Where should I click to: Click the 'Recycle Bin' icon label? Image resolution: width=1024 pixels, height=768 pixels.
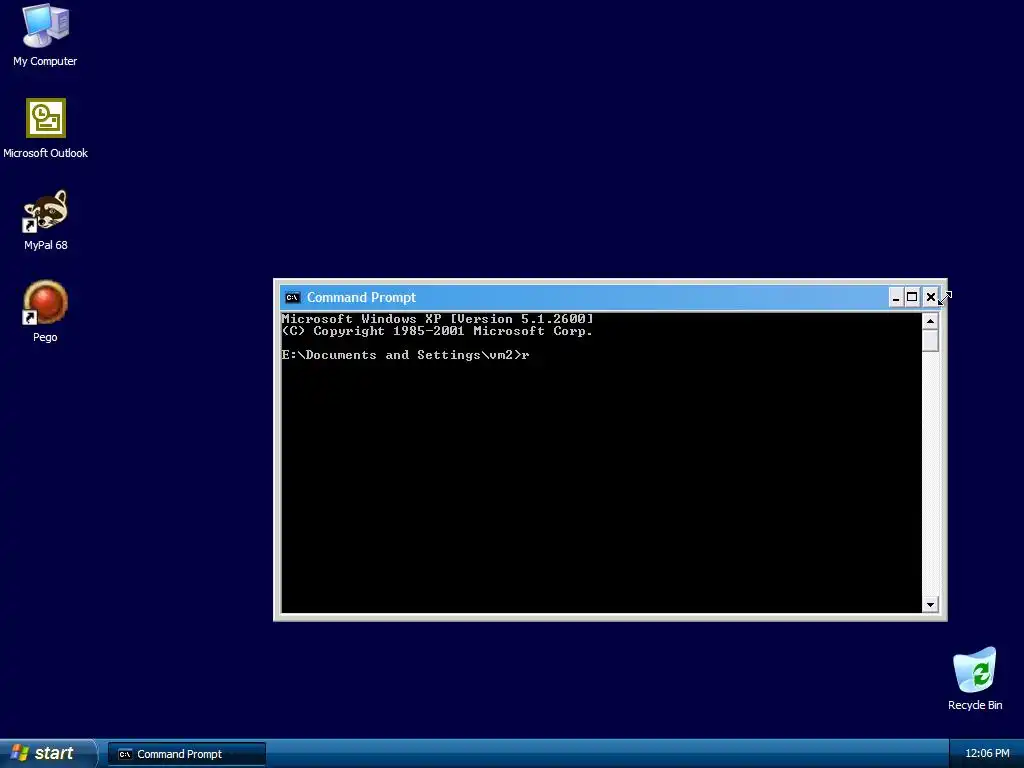975,705
